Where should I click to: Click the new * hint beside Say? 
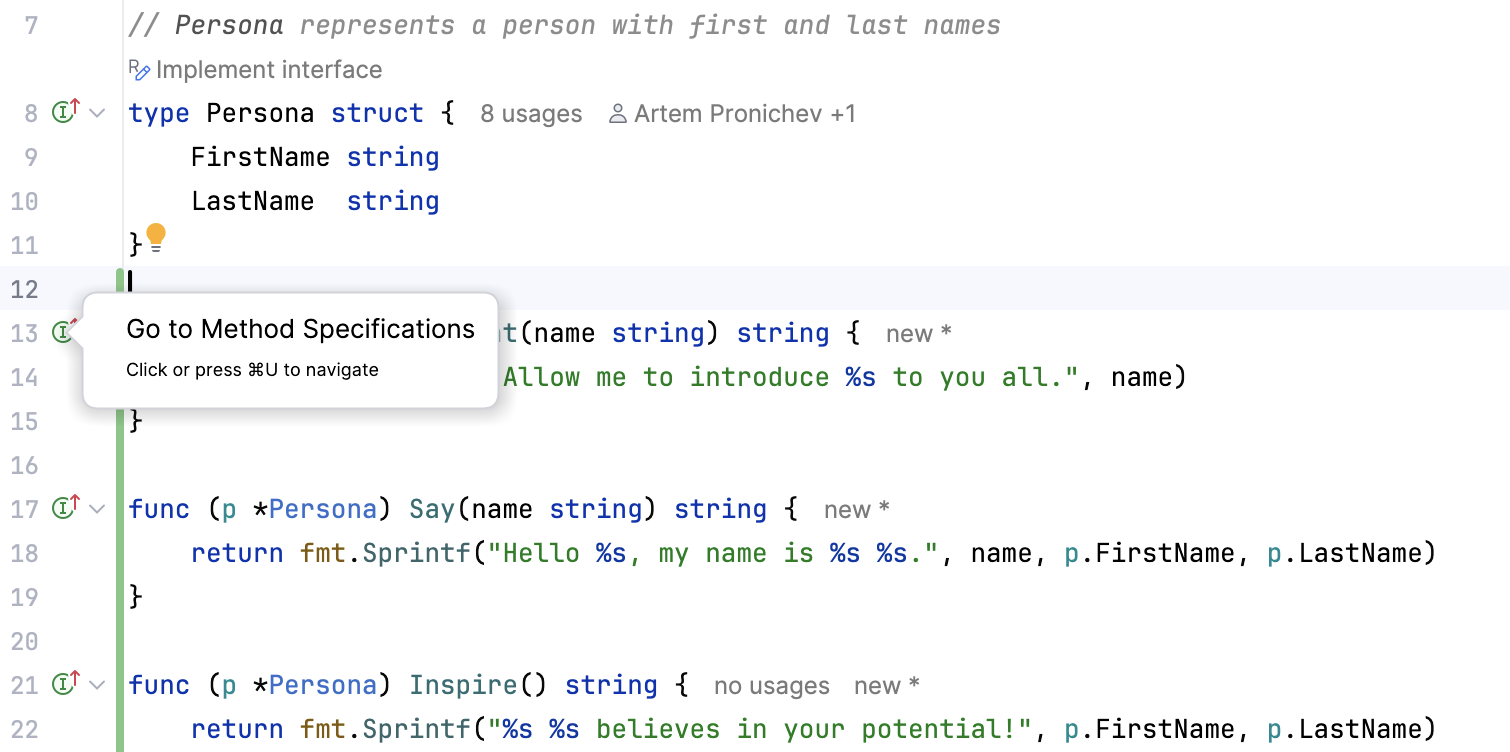(x=856, y=510)
